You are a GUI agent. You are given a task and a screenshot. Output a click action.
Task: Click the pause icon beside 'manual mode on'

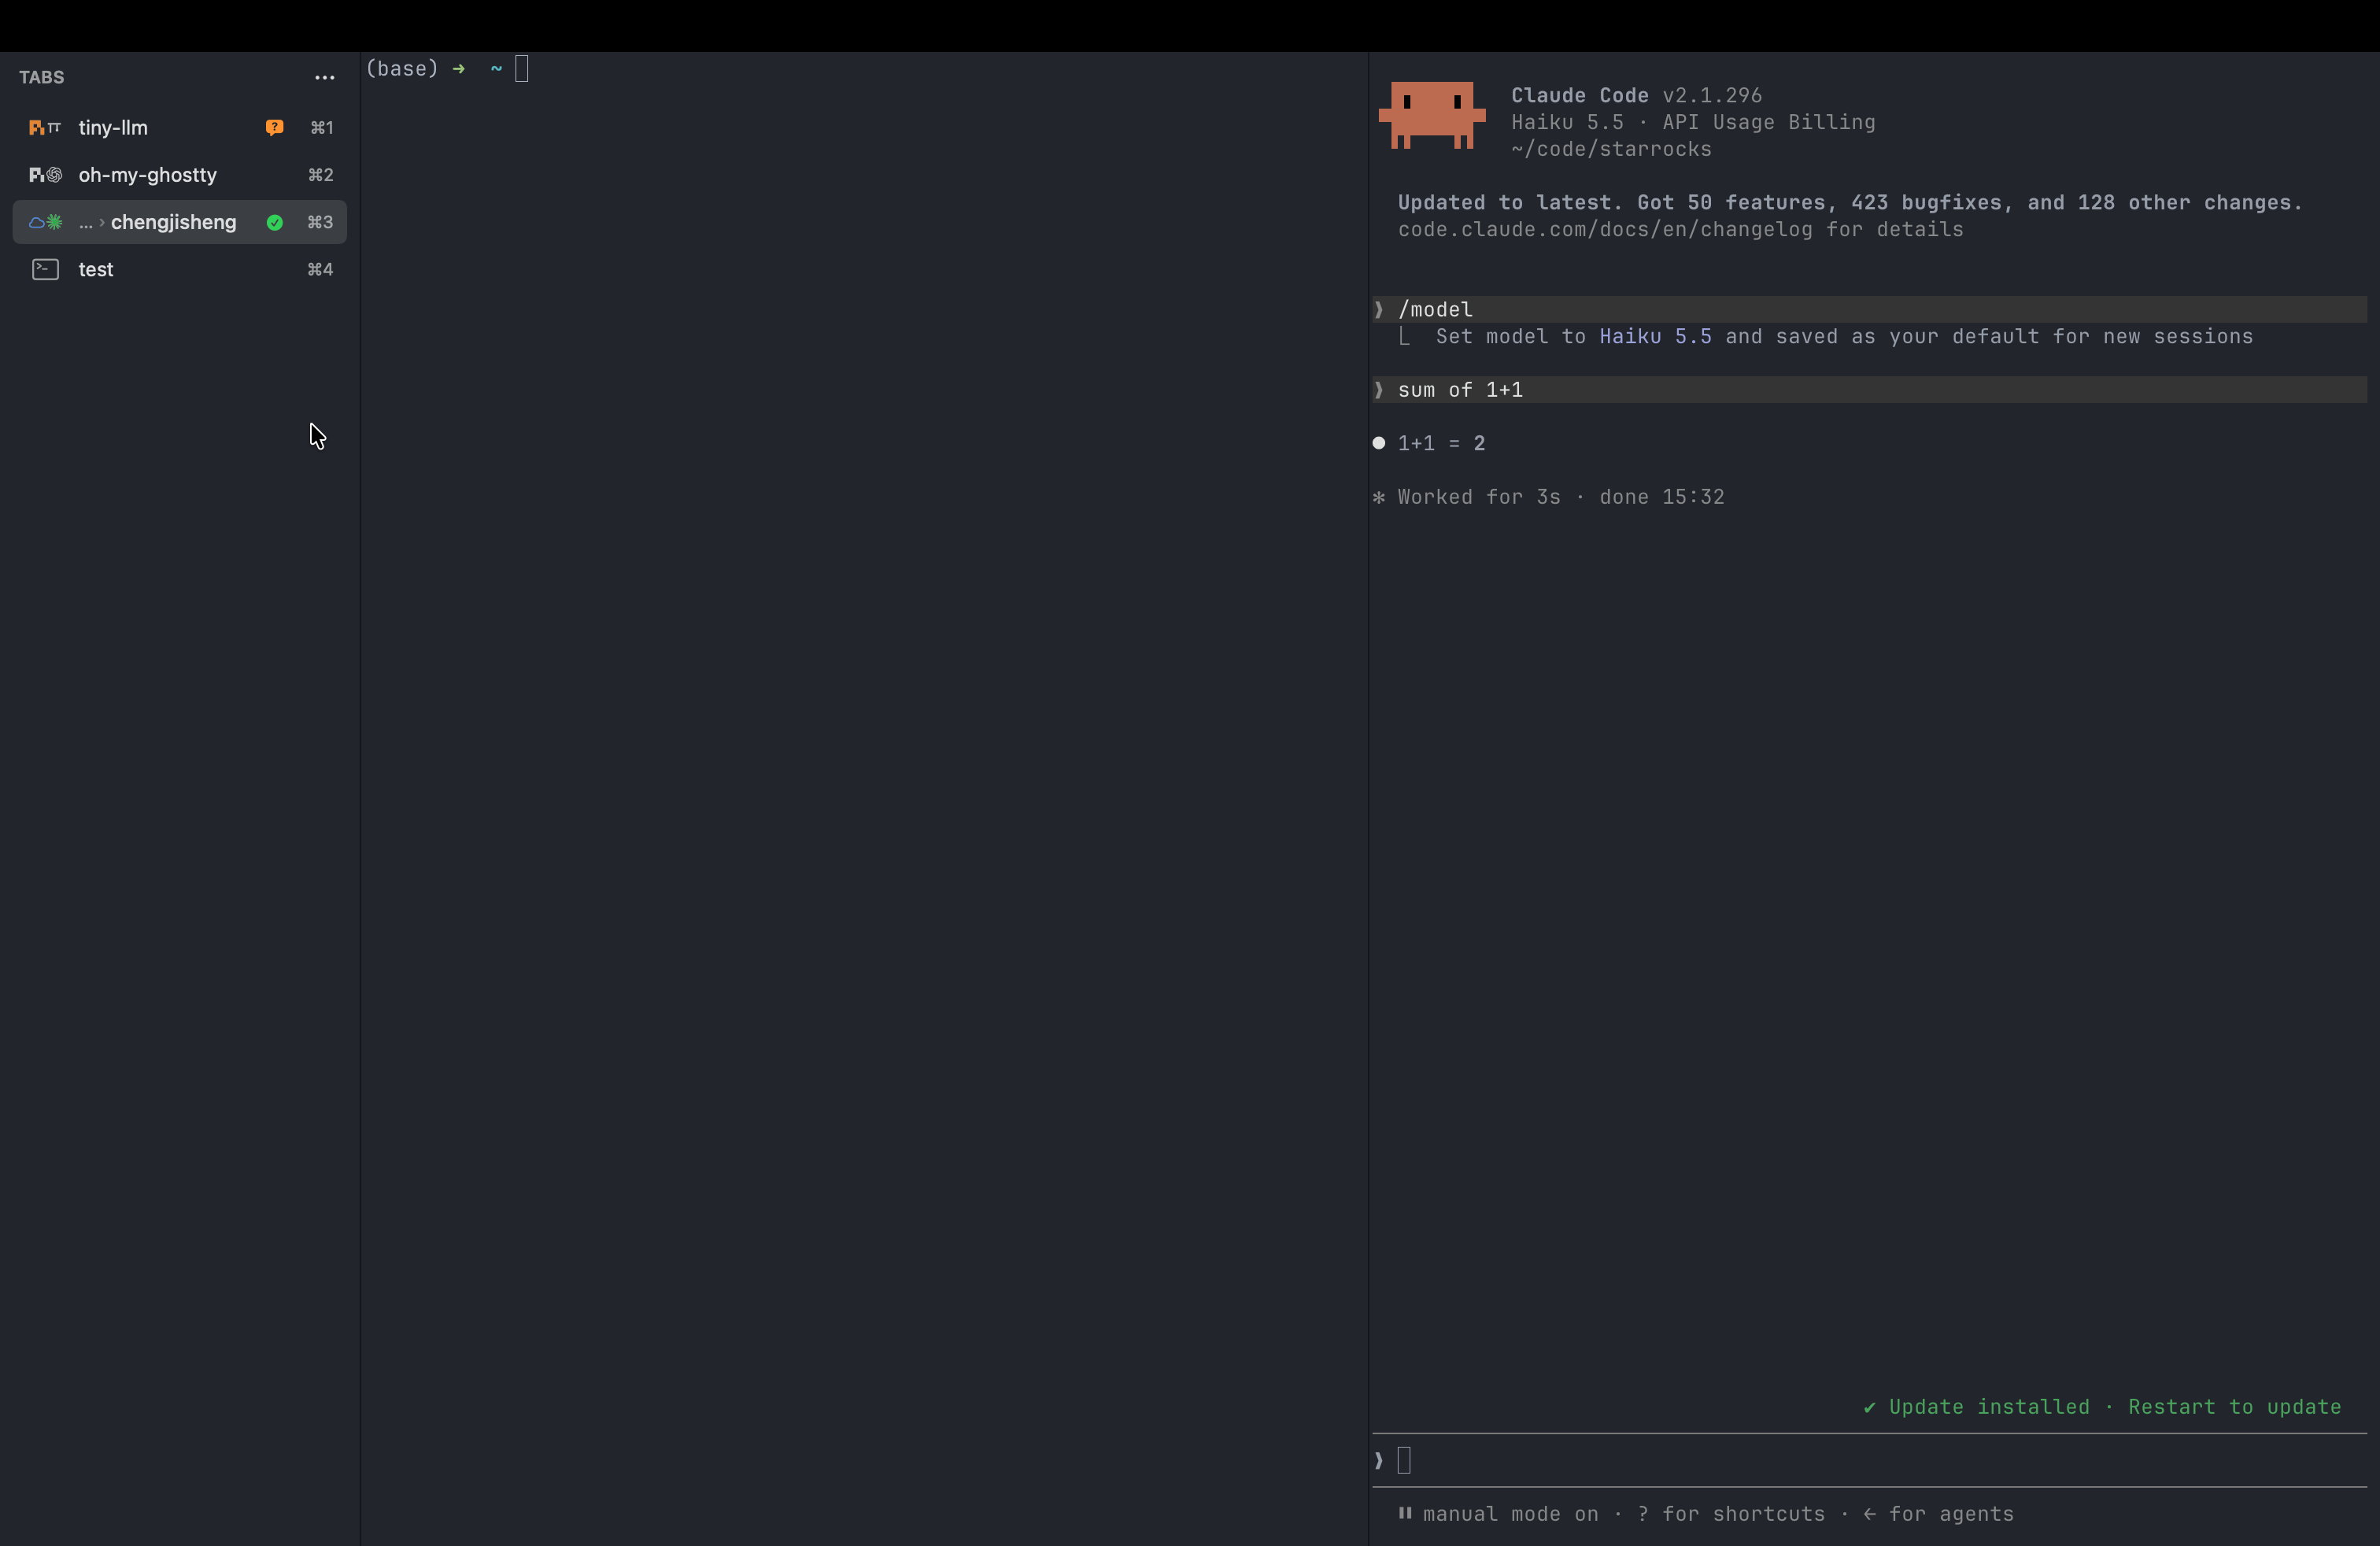[x=1405, y=1512]
